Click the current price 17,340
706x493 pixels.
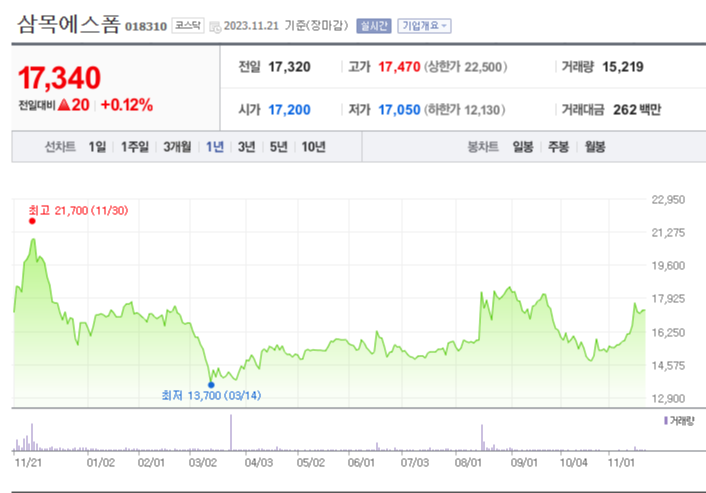click(59, 78)
